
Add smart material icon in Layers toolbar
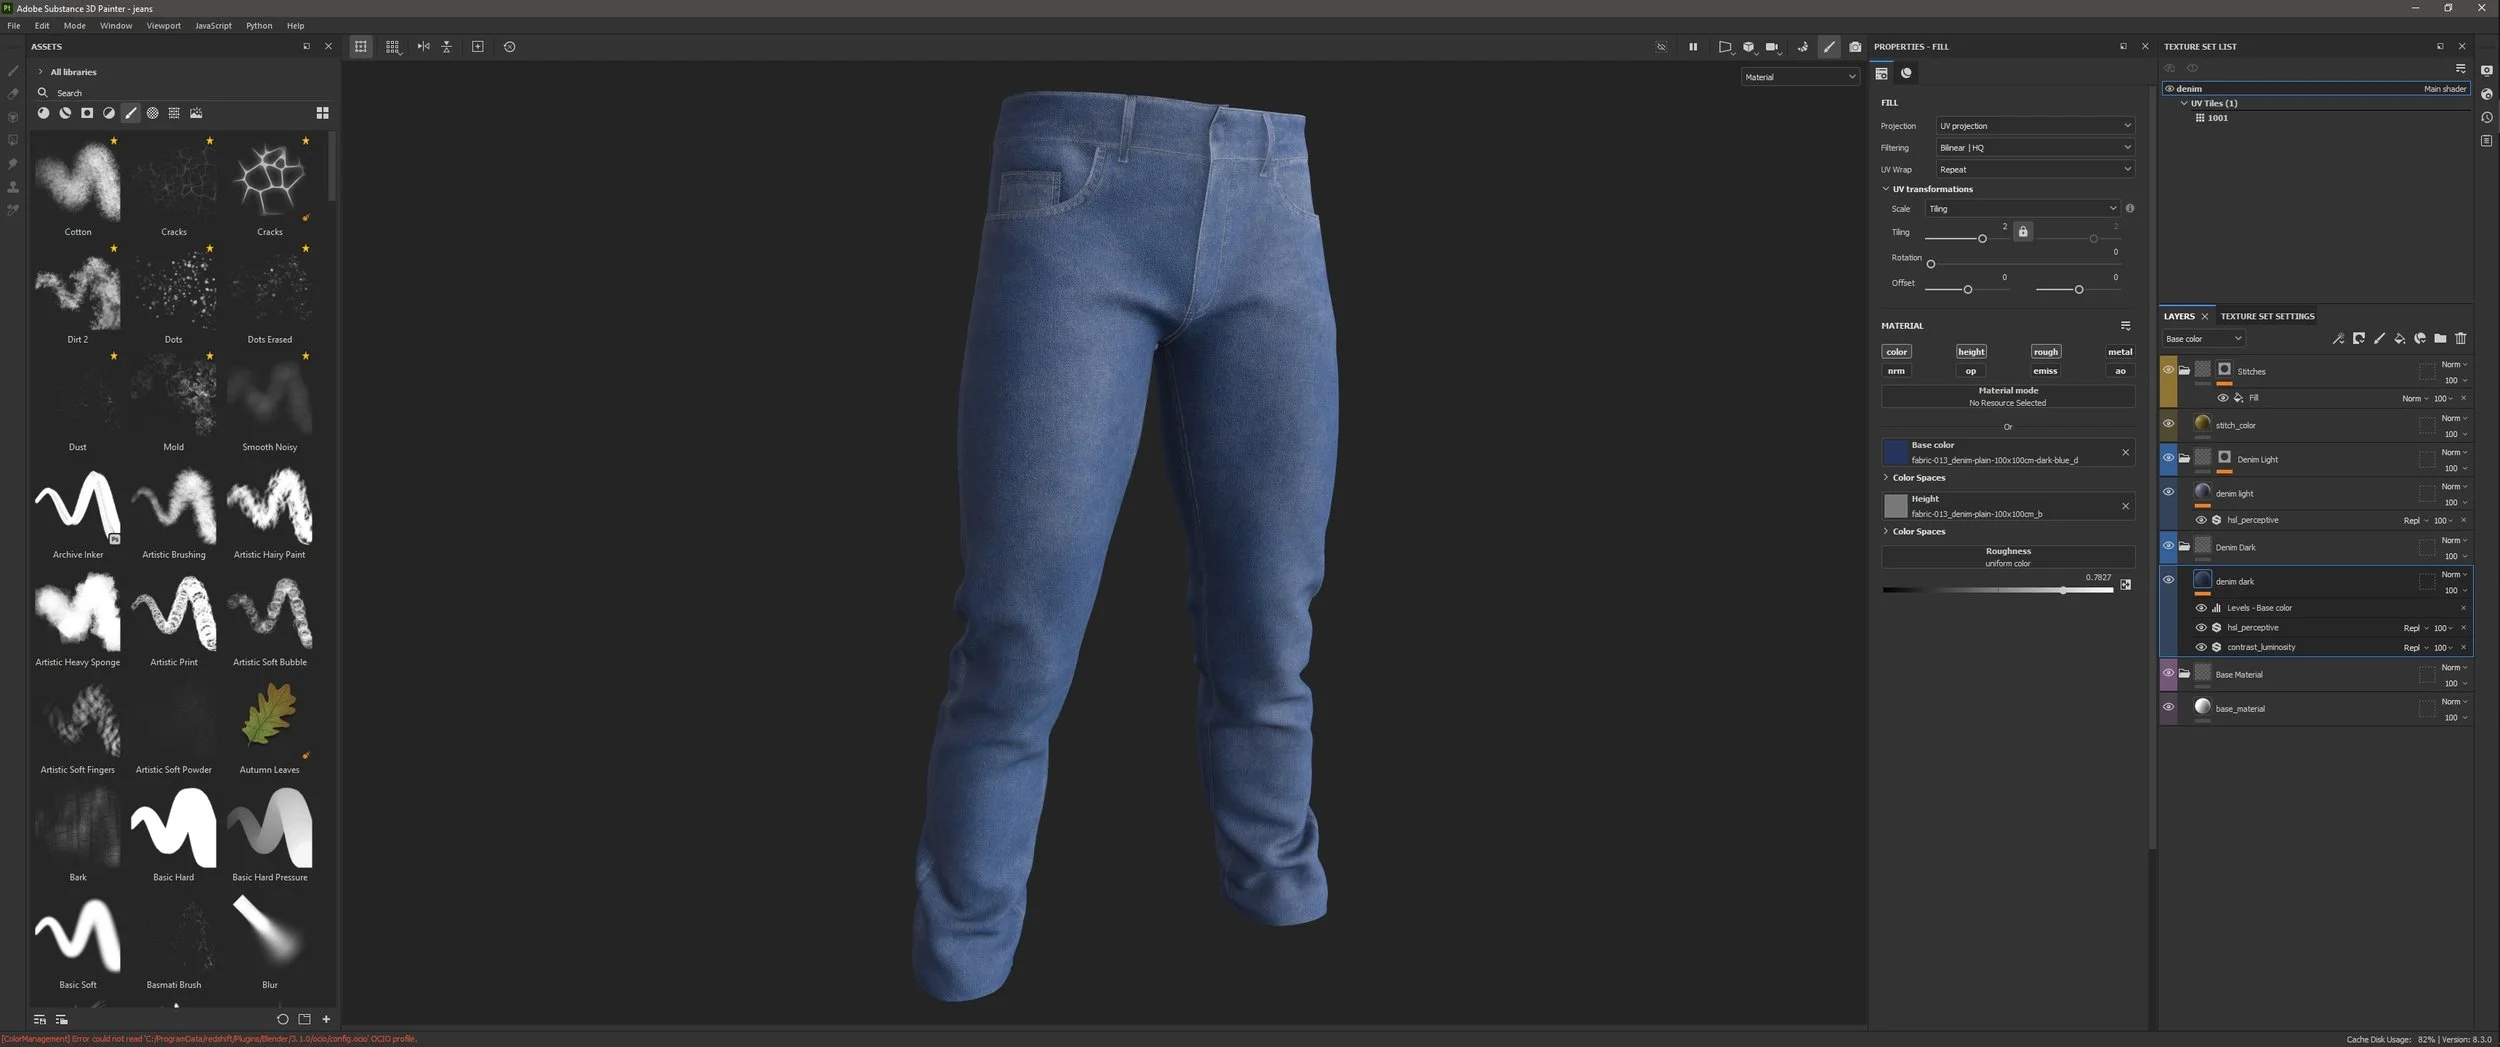click(2420, 339)
